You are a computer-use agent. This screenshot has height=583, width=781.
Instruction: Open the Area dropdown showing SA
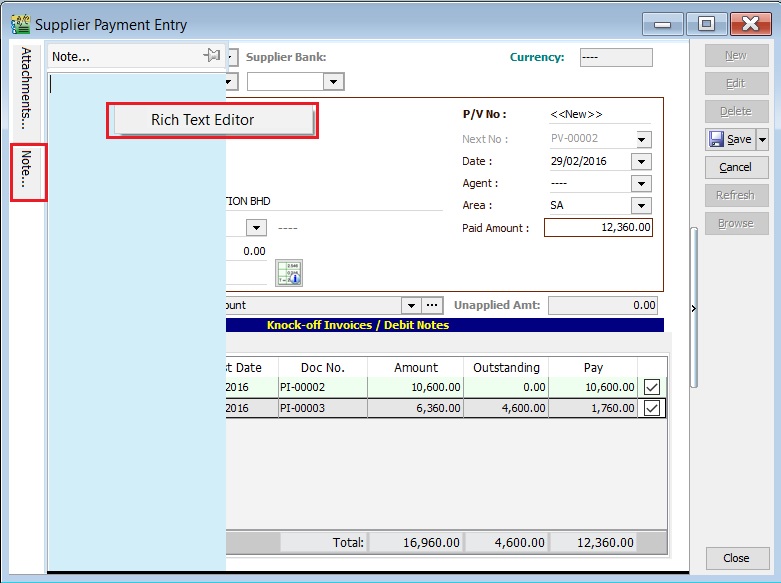(642, 206)
